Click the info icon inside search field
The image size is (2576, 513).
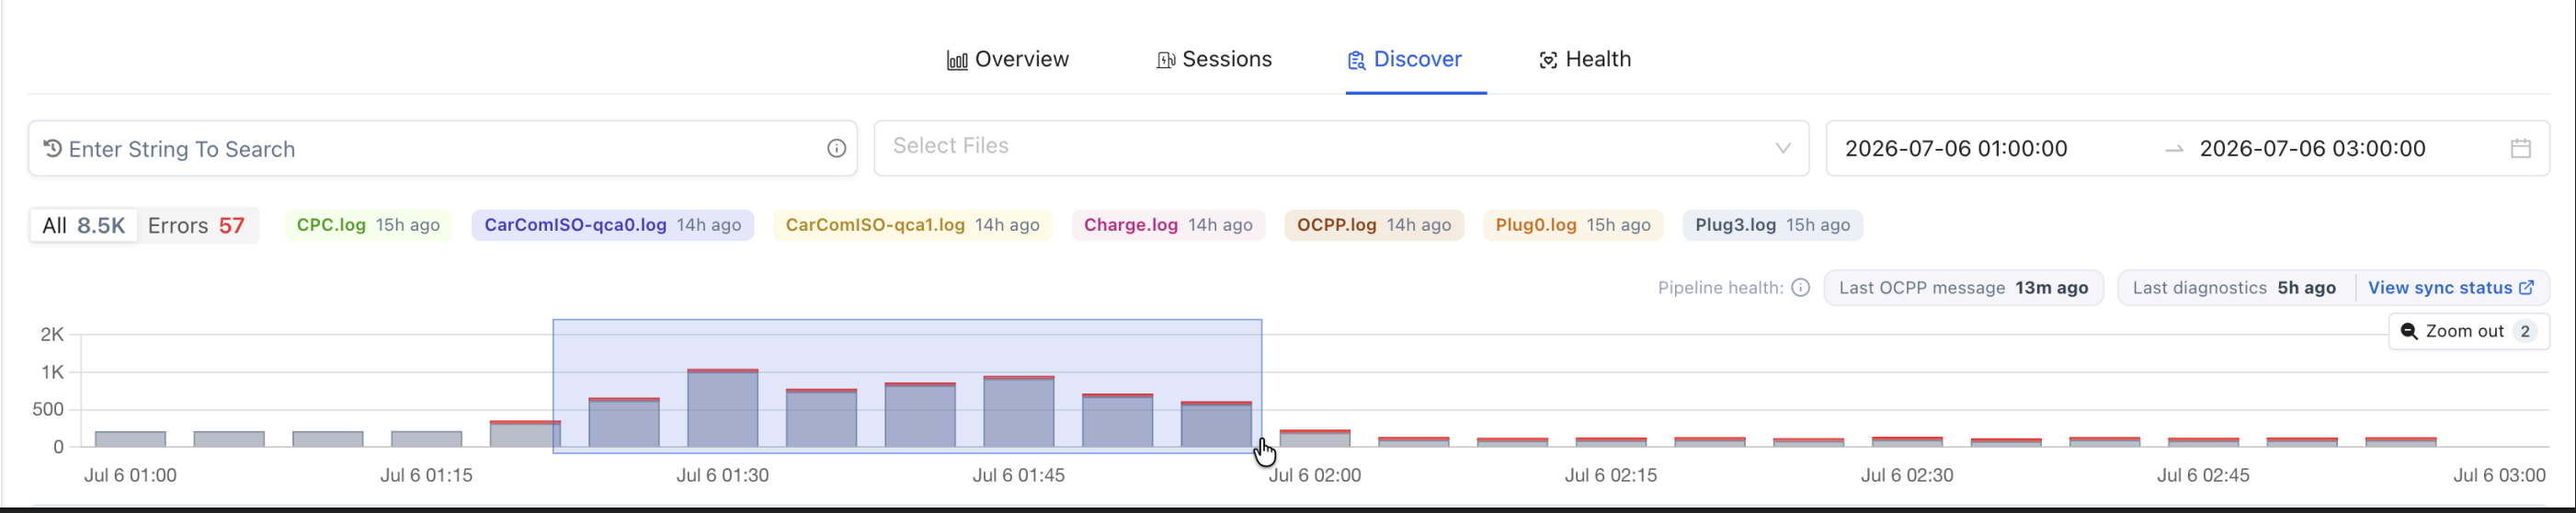point(837,149)
